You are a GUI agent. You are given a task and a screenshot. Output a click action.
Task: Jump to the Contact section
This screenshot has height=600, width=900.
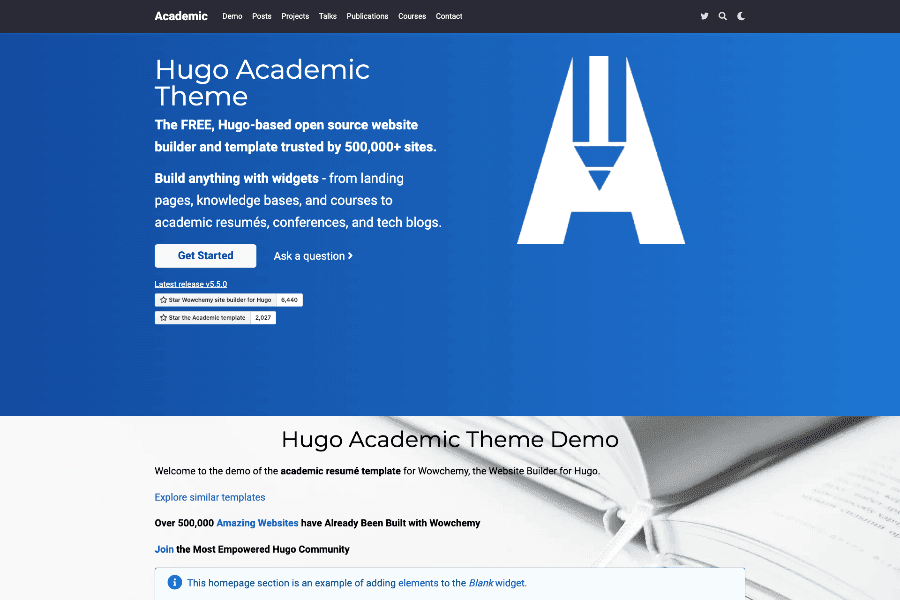coord(449,16)
